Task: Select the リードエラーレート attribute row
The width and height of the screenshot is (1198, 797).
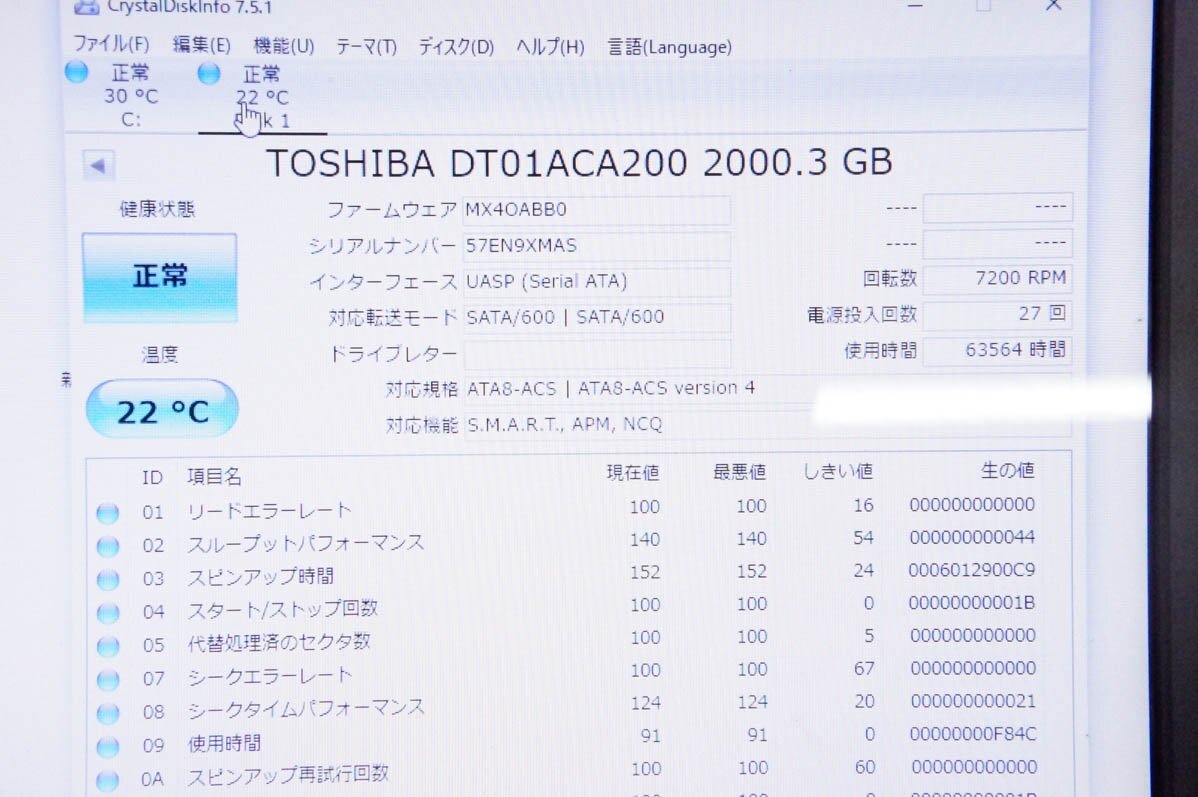Action: click(578, 509)
